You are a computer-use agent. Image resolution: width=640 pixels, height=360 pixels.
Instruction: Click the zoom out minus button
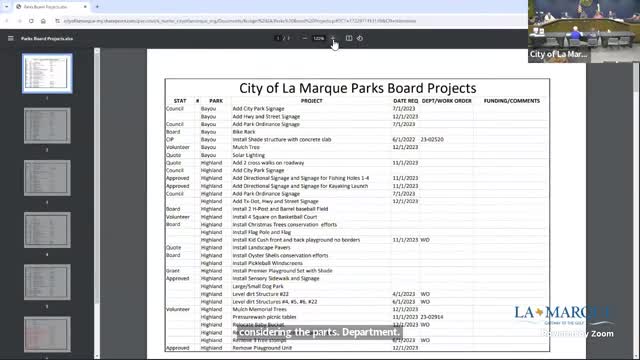(304, 38)
